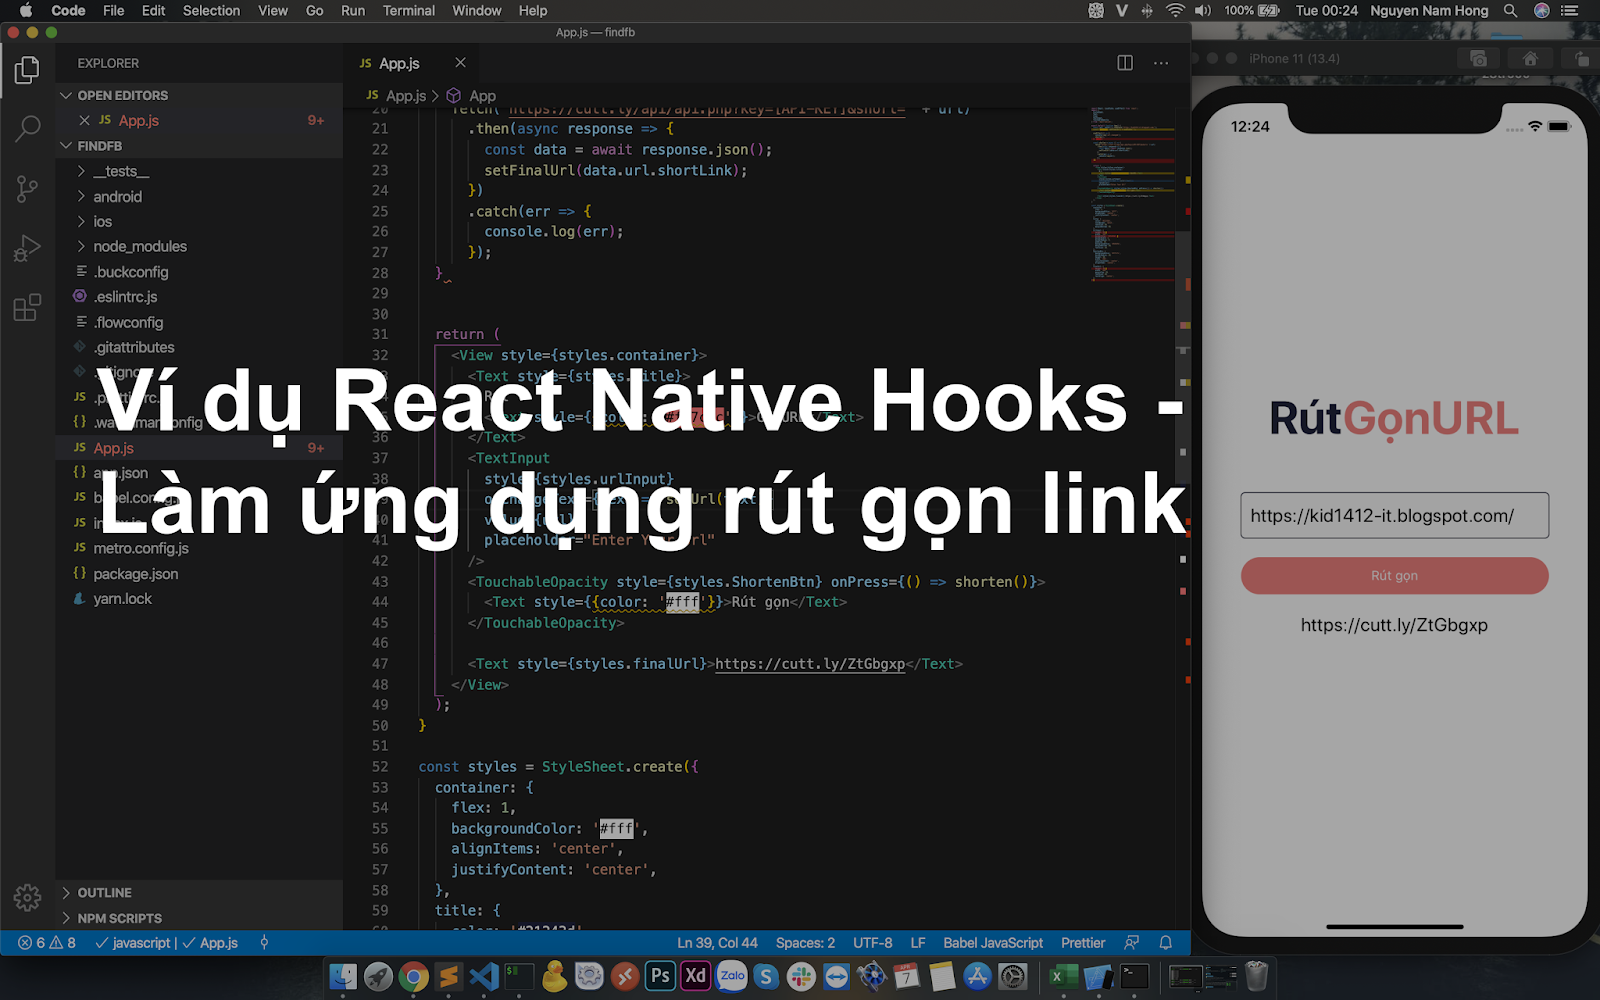Open Visual Studio Code dock icon
1600x1000 pixels.
coord(484,976)
